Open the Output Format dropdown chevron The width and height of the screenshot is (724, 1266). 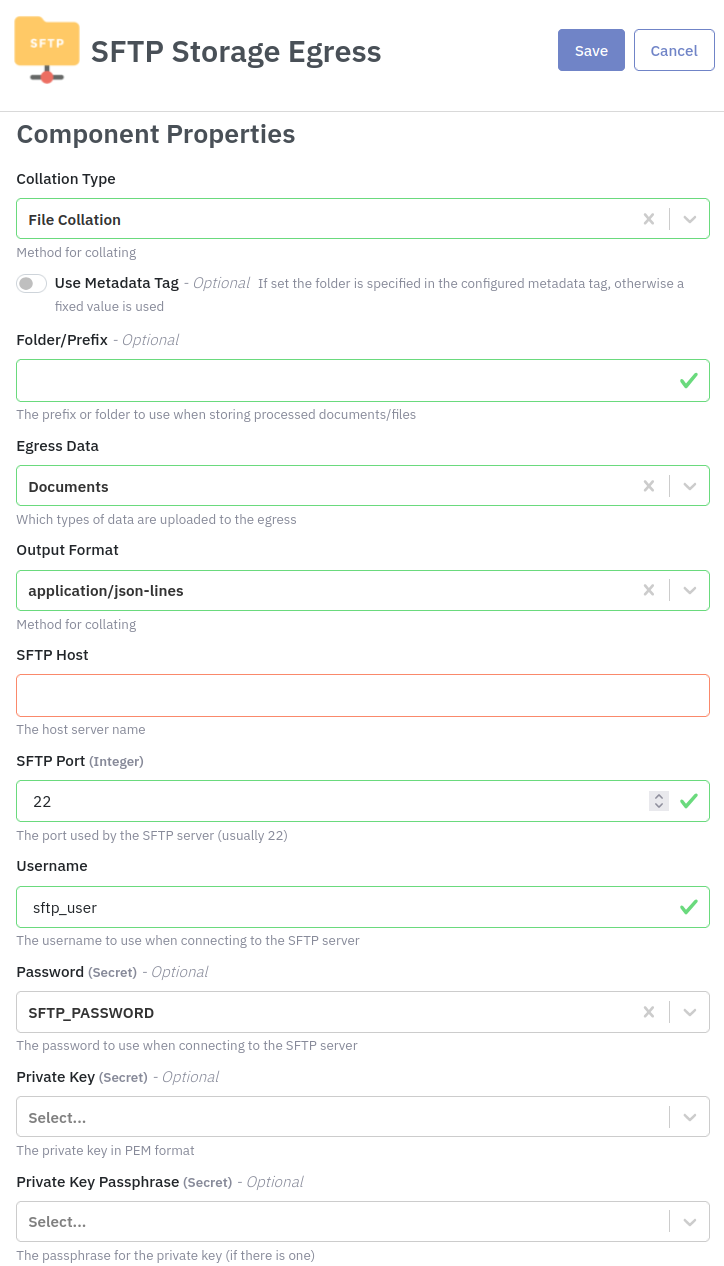[690, 590]
